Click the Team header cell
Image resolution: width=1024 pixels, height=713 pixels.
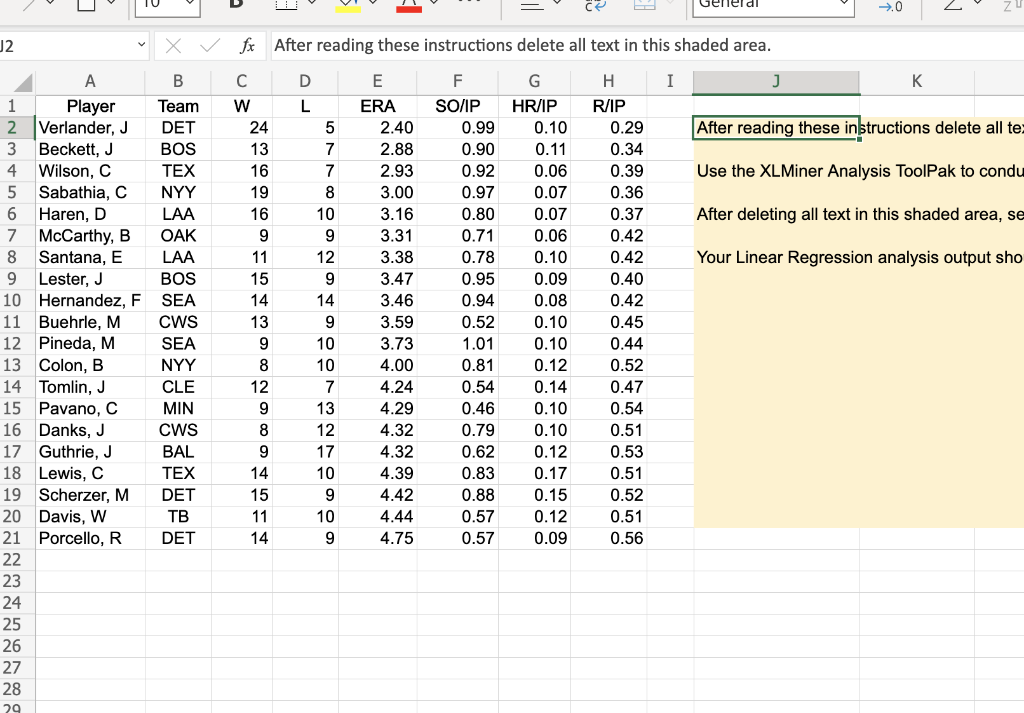[178, 106]
